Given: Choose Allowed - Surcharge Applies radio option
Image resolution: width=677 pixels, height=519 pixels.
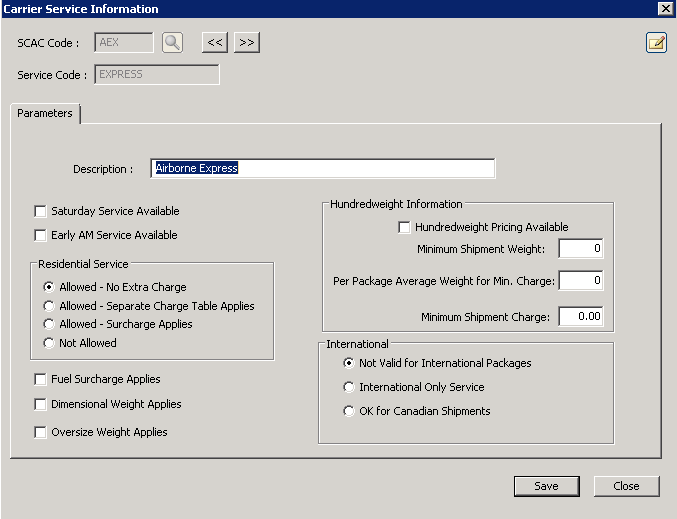Looking at the screenshot, I should (49, 324).
